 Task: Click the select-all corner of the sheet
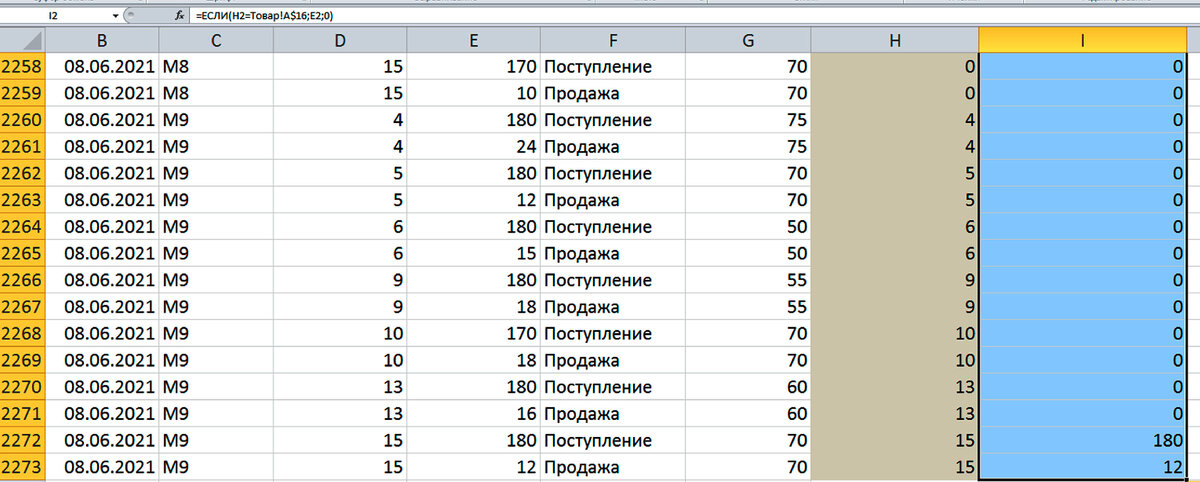tap(22, 40)
